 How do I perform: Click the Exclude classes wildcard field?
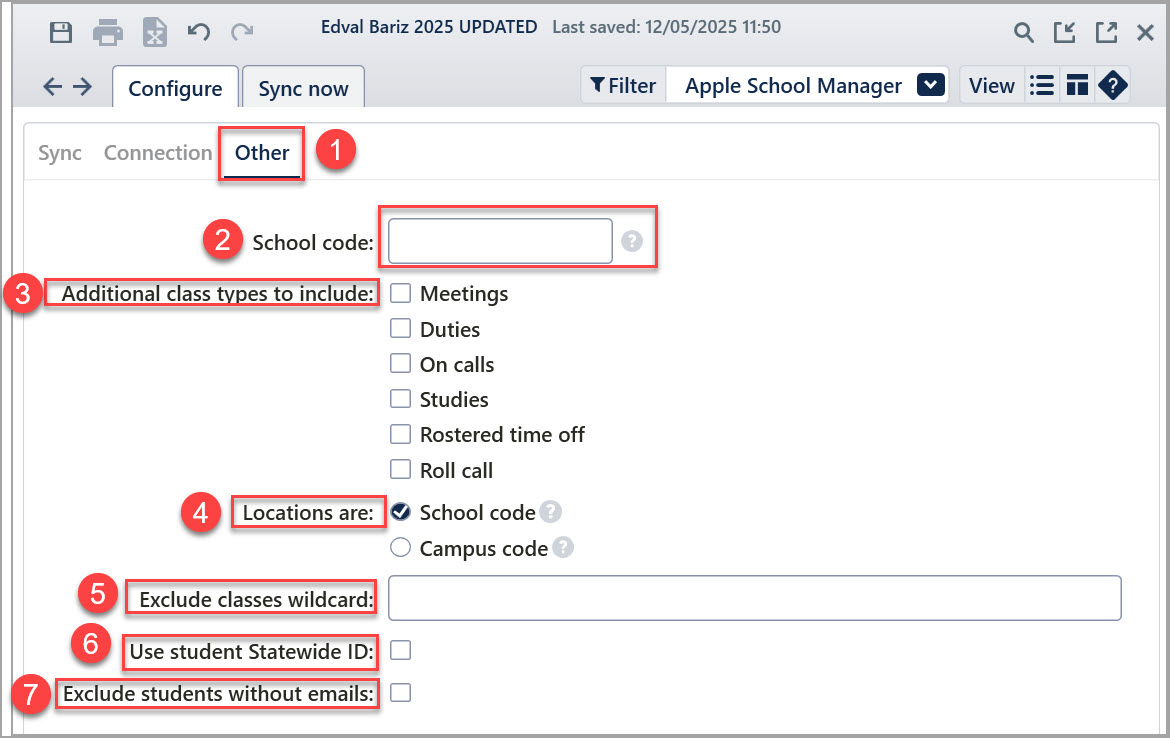pos(754,598)
